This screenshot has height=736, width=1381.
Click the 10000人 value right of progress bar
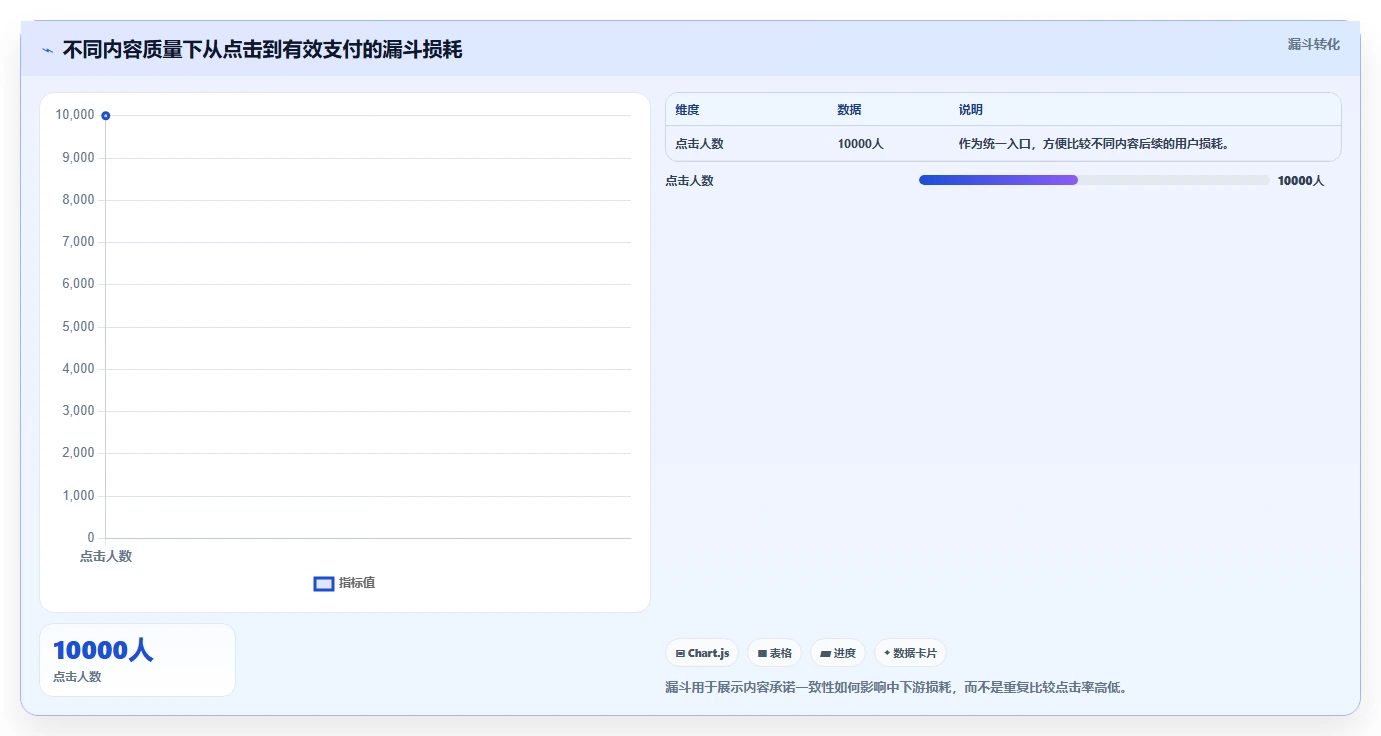coord(1300,181)
